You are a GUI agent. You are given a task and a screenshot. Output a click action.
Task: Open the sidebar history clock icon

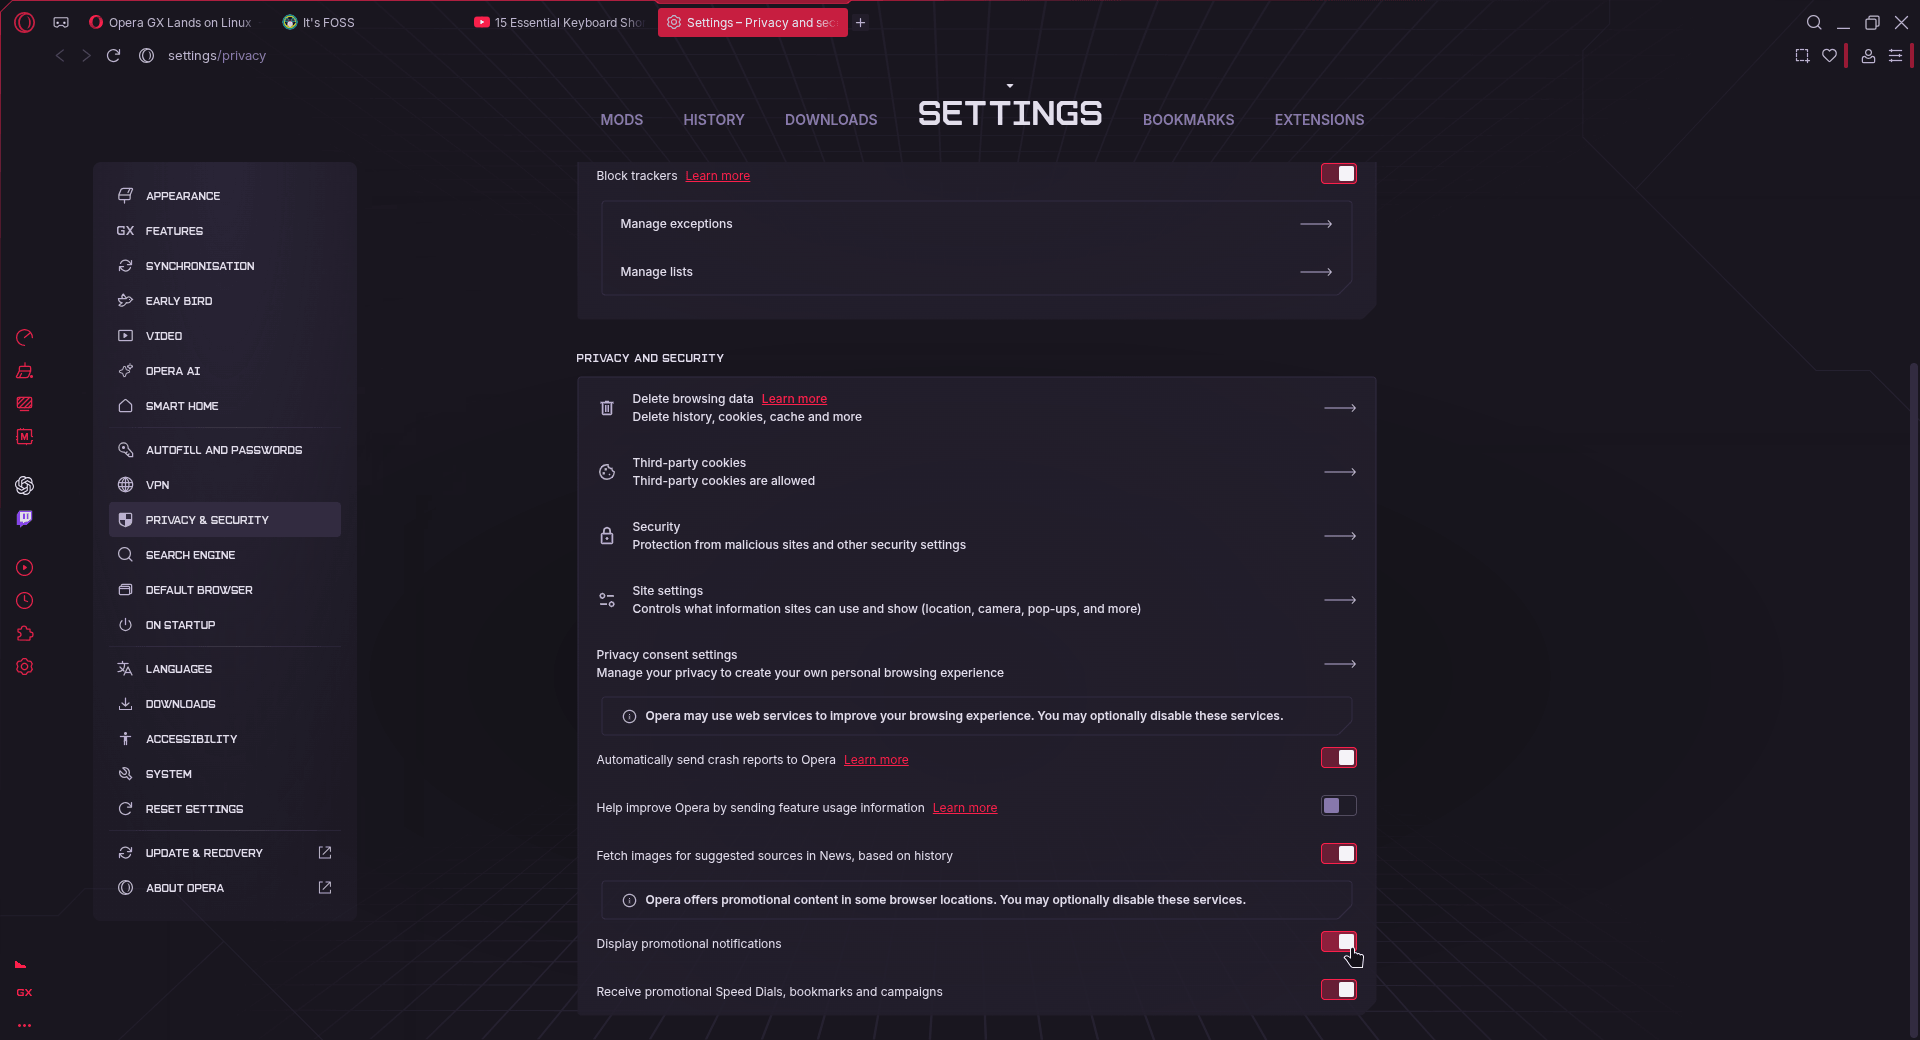[x=25, y=601]
